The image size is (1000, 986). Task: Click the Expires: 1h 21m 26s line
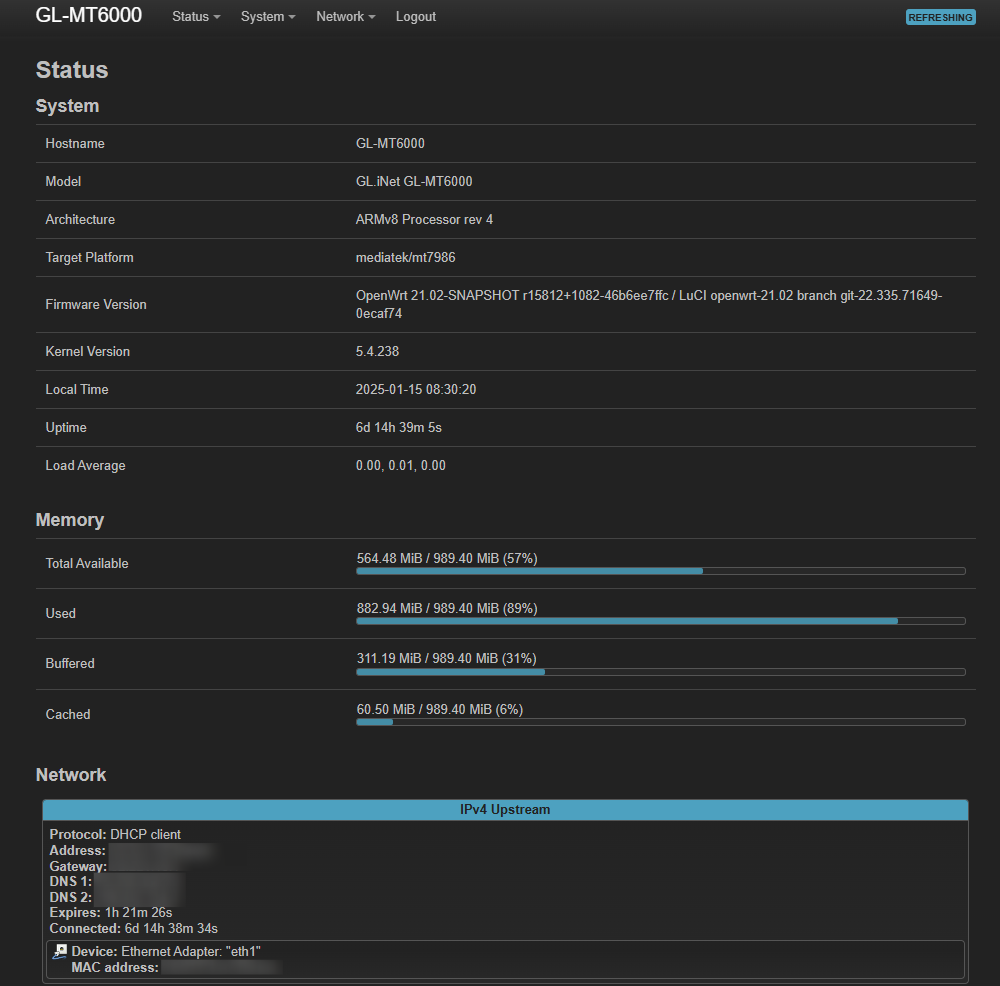(x=111, y=913)
